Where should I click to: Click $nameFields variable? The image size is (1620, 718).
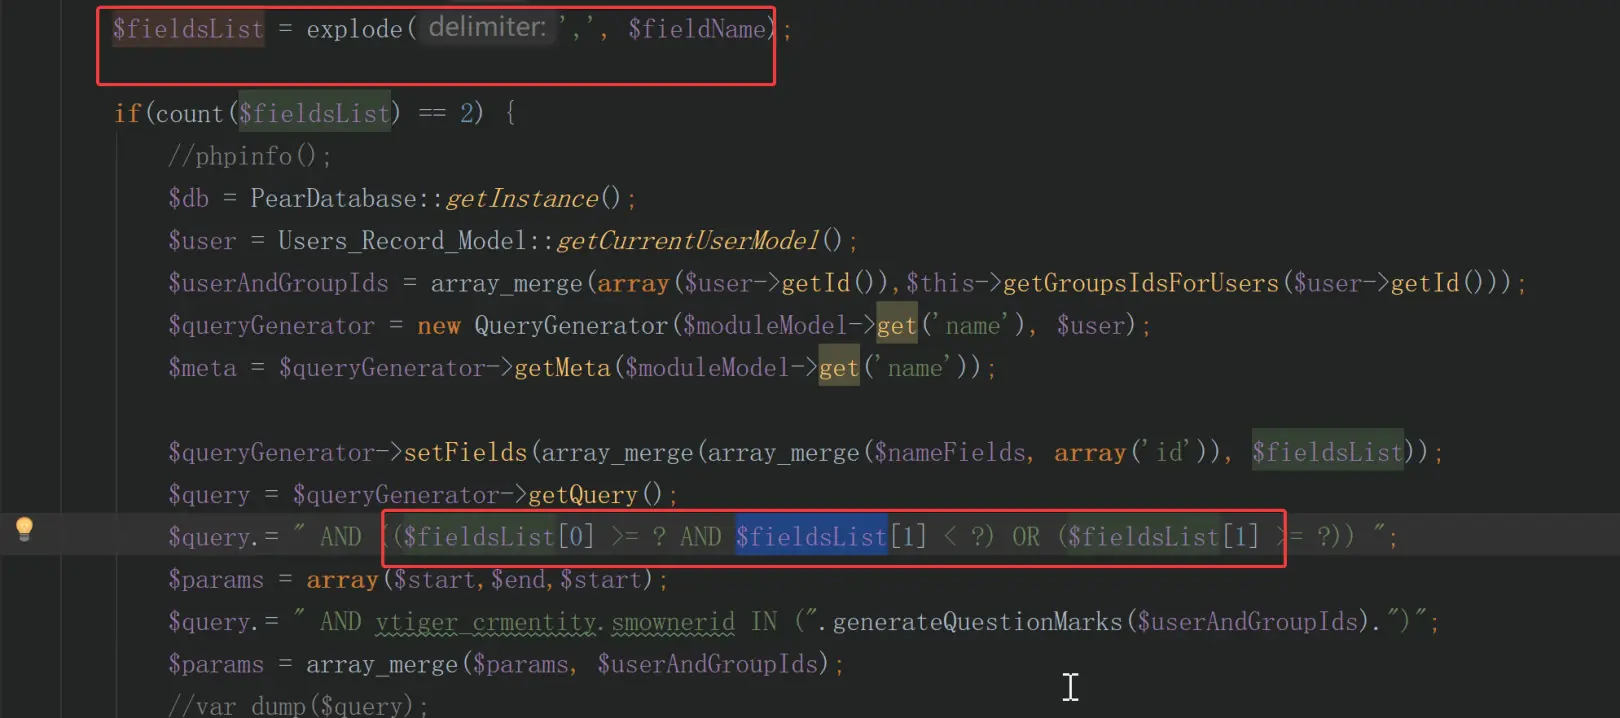click(x=950, y=453)
